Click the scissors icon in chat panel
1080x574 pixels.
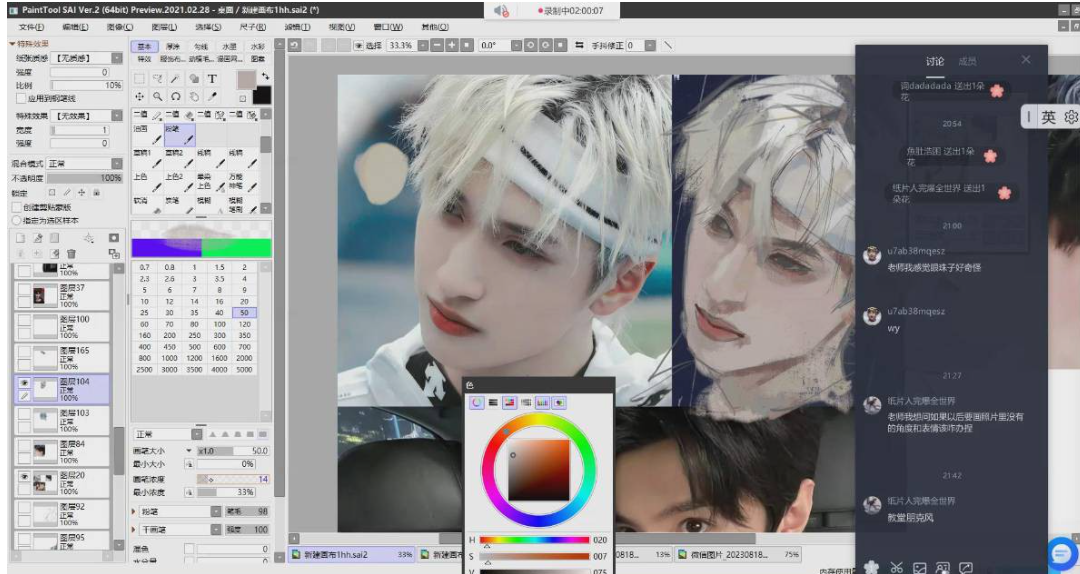pyautogui.click(x=896, y=567)
